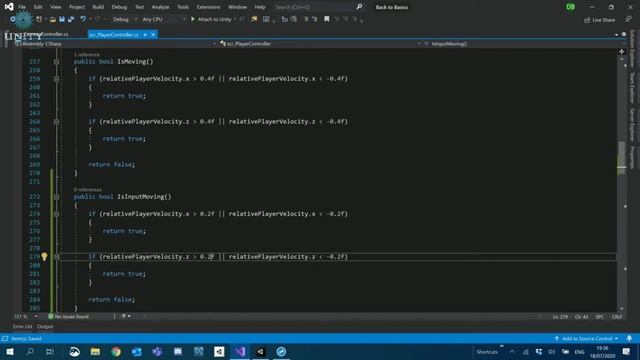This screenshot has width=640, height=360.
Task: Open the Any CPU platform dropdown
Action: click(x=163, y=19)
